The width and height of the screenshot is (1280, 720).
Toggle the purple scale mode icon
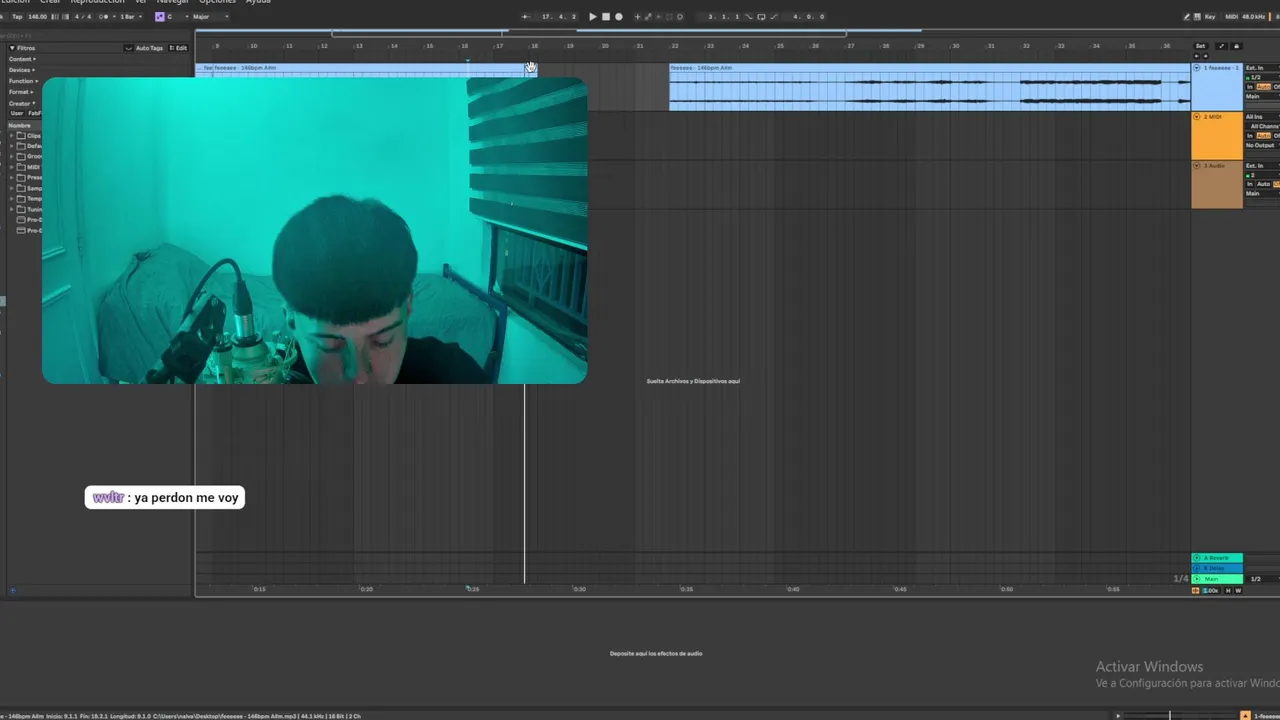click(160, 17)
